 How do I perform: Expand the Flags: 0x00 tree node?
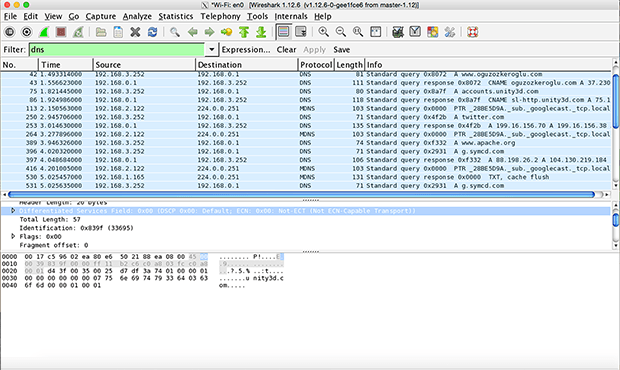13,236
